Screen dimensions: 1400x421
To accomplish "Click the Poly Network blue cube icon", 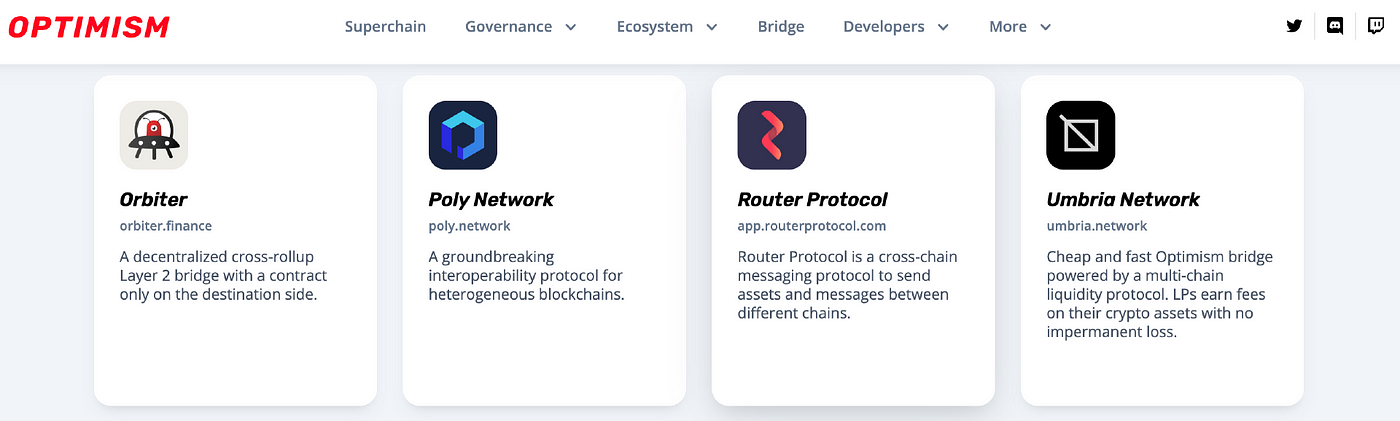I will (463, 135).
